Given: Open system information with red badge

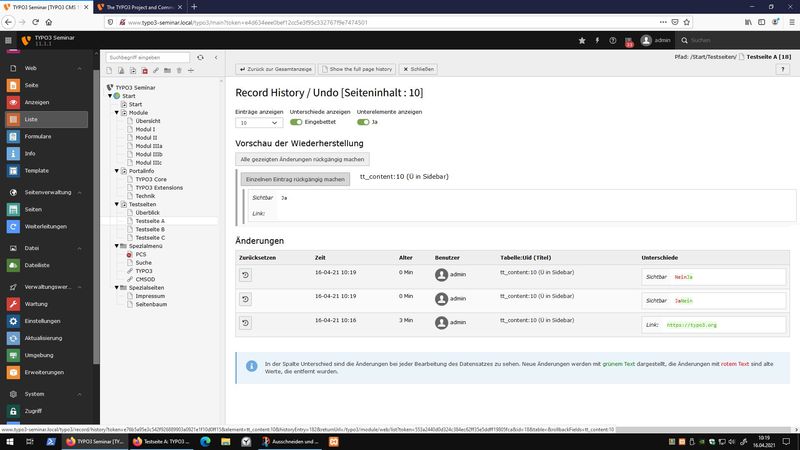Looking at the screenshot, I should (629, 41).
